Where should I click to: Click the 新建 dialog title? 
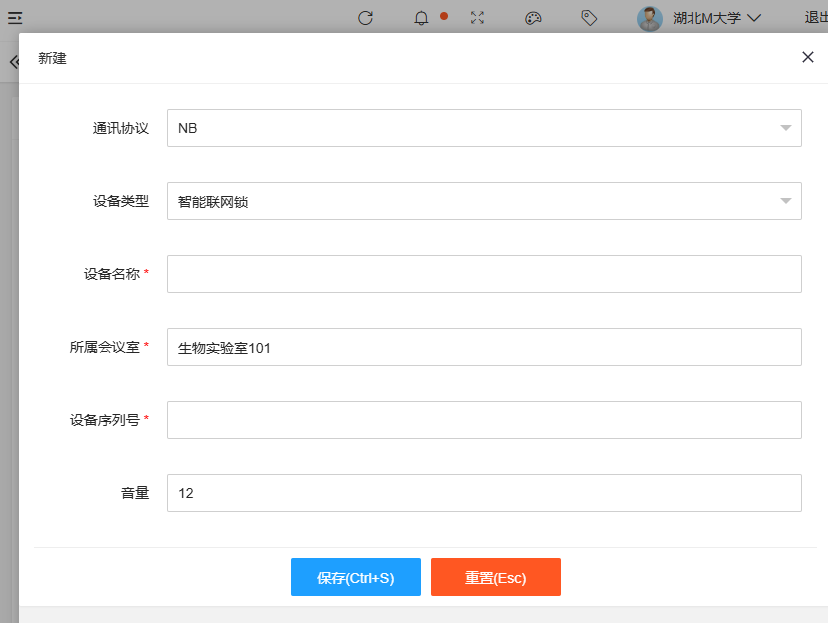click(52, 58)
